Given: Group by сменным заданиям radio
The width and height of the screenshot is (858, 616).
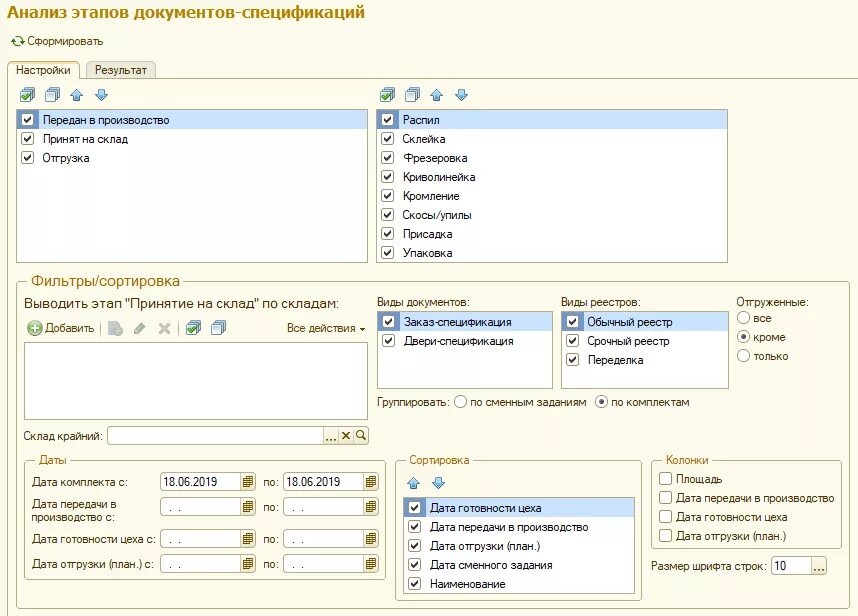Looking at the screenshot, I should [460, 402].
